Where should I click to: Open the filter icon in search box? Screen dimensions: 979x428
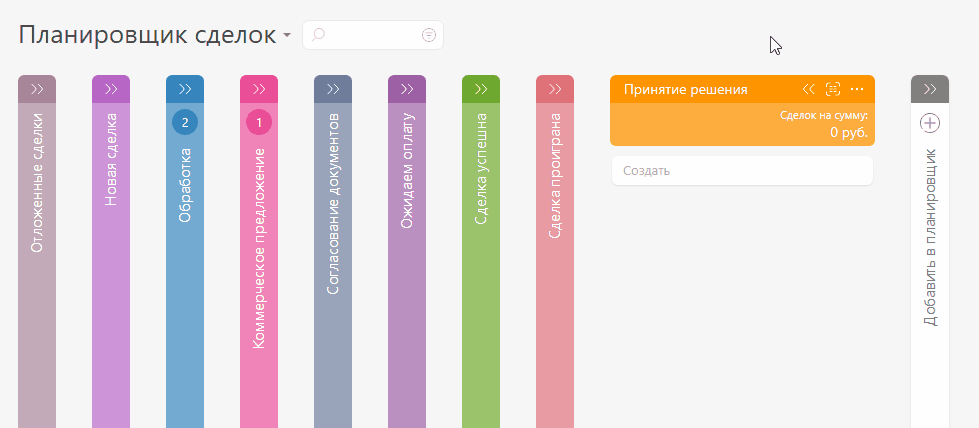click(x=428, y=35)
